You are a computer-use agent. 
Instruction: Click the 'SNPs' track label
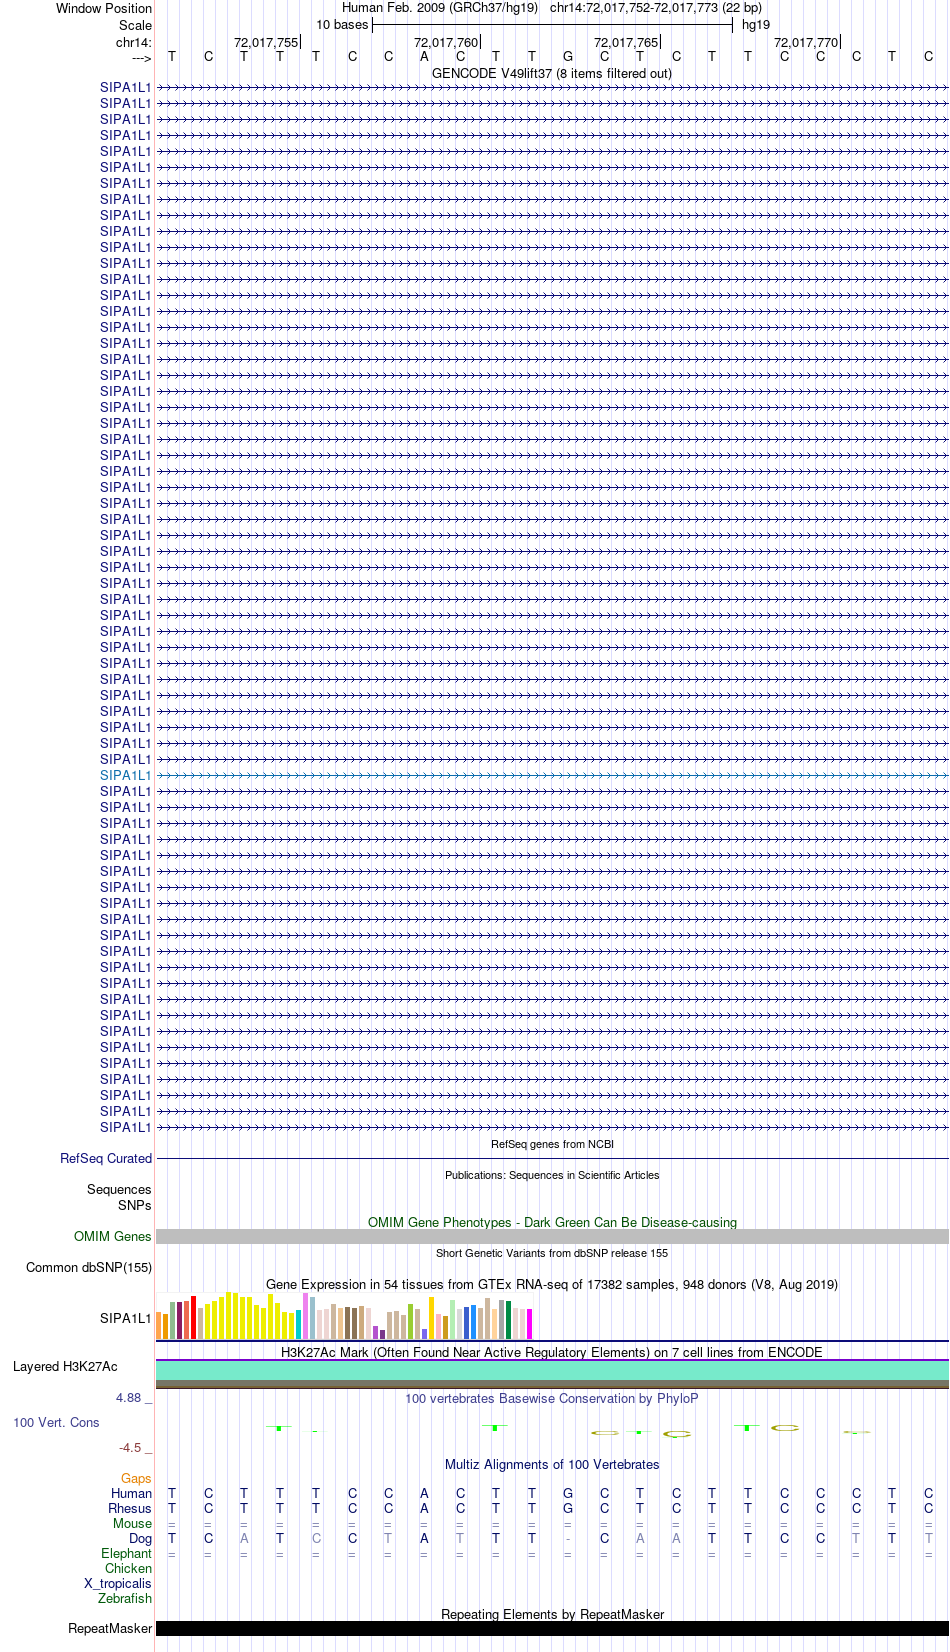pyautogui.click(x=135, y=1205)
